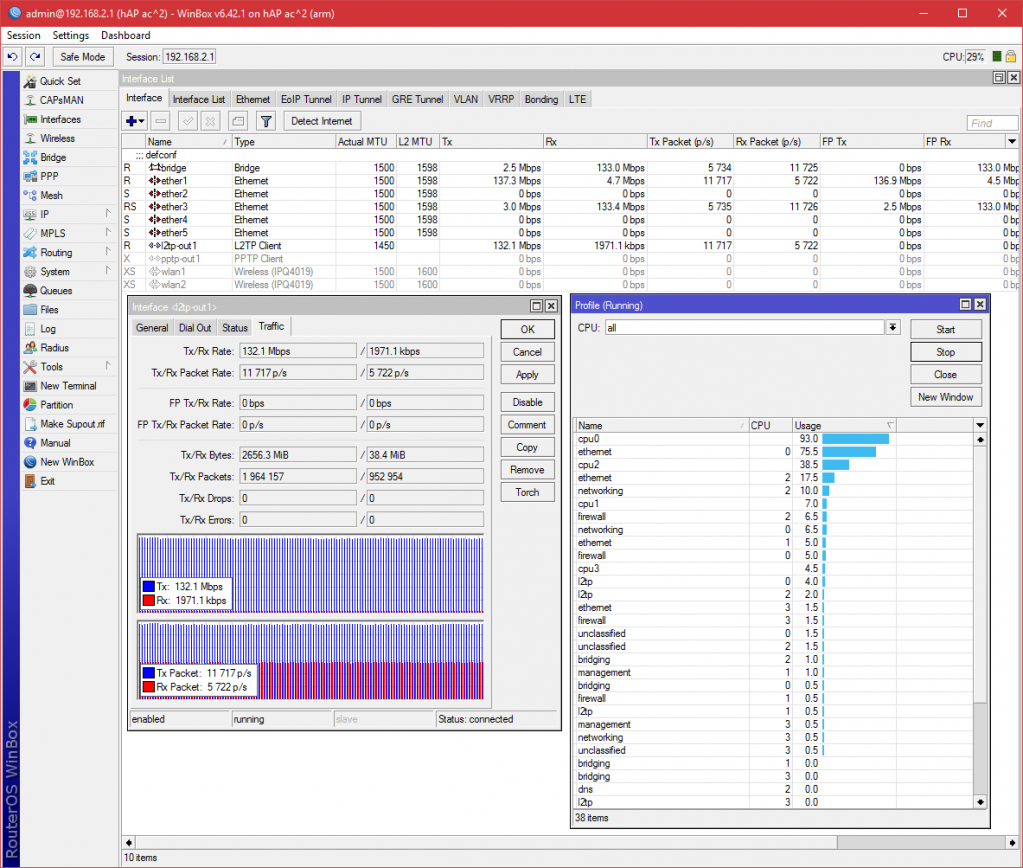Switch to the VLAN tab

(464, 99)
